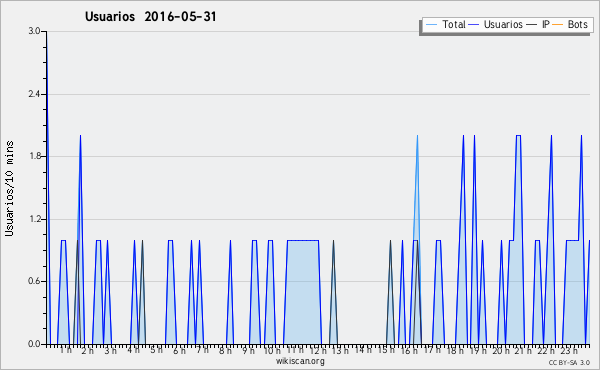
Task: Click the y-axis value '2.4'
Action: (x=34, y=94)
